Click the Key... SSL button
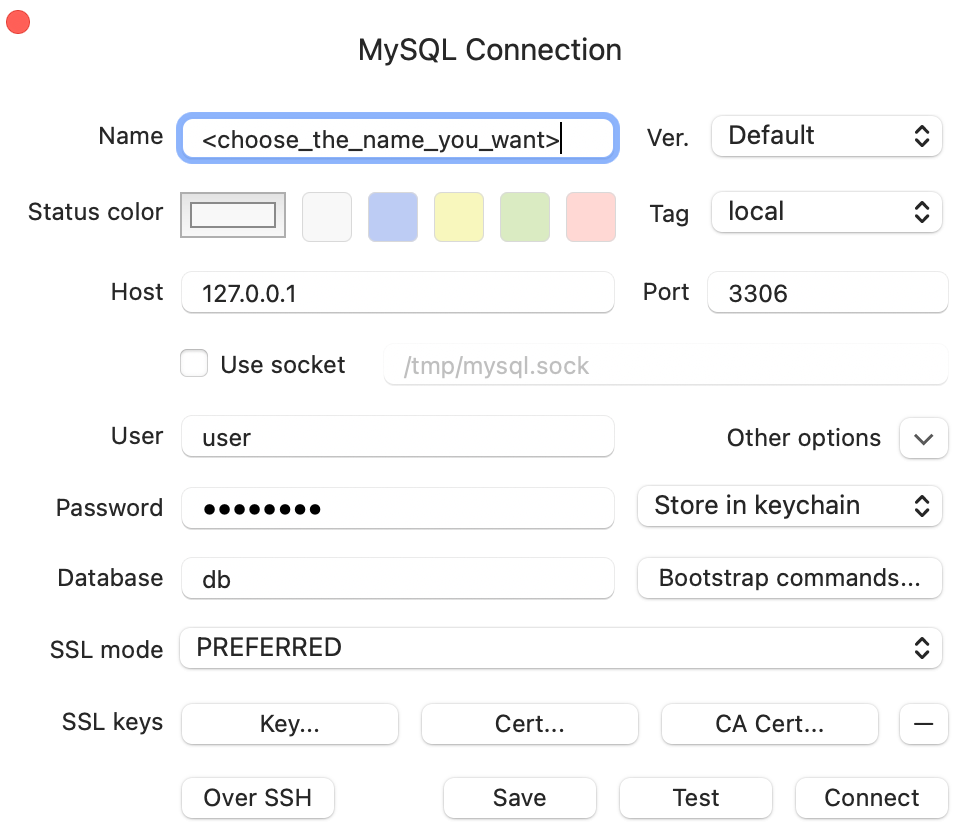The height and width of the screenshot is (832, 974). pyautogui.click(x=289, y=724)
